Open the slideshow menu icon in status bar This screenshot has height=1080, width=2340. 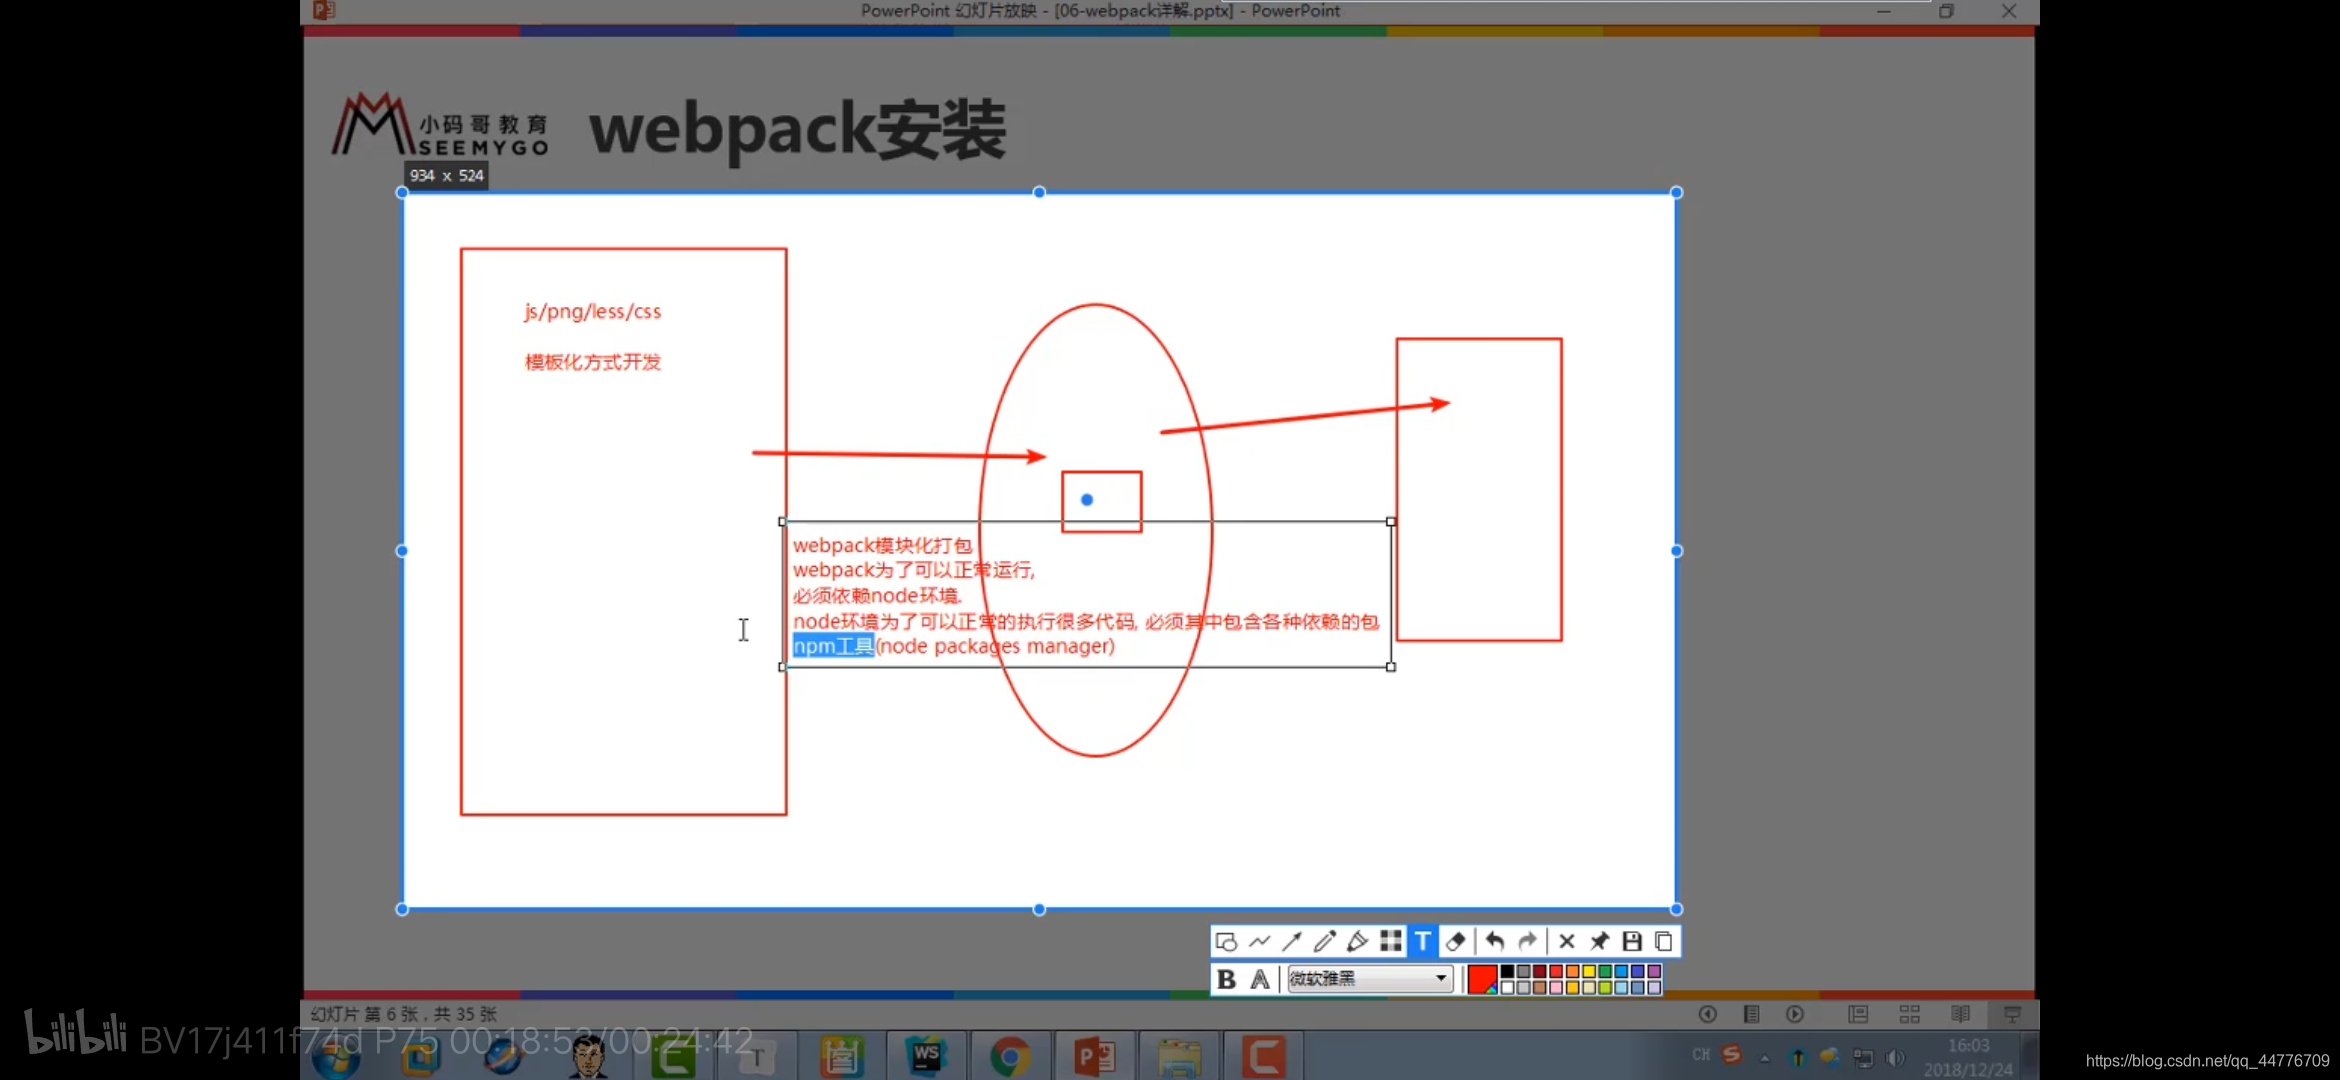coord(1751,1014)
